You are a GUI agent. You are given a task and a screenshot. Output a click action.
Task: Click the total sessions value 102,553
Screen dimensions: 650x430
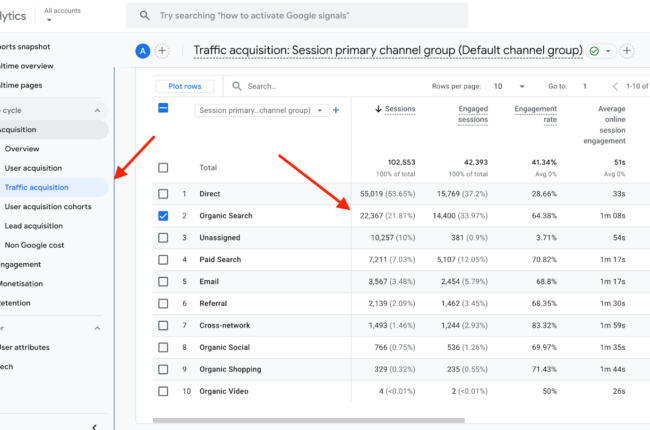pos(401,162)
